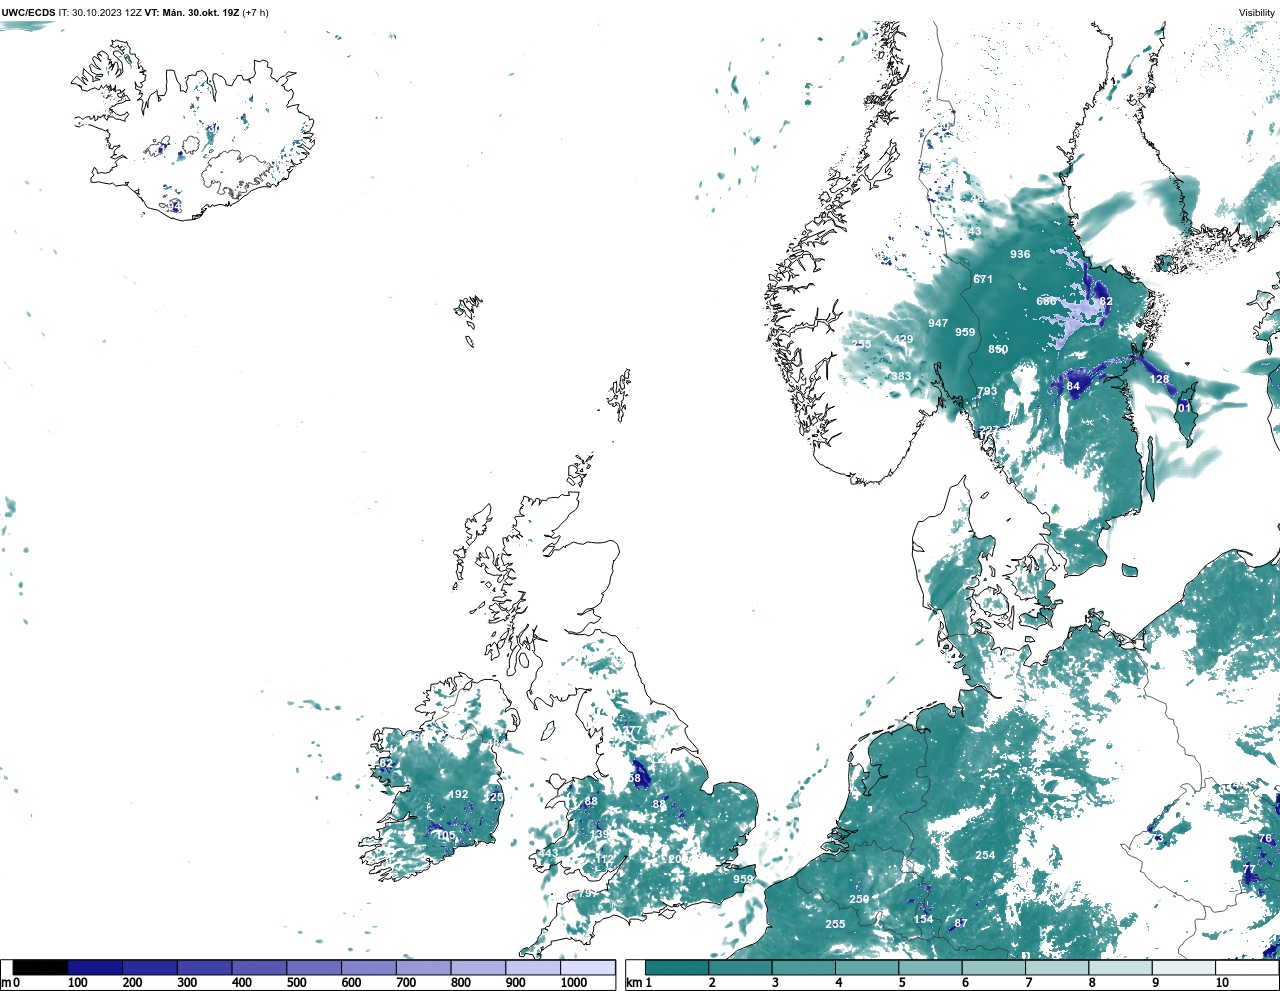Viewport: 1280px width, 991px height.
Task: Click the 'Visibility' label in the corner
Action: pos(1257,13)
